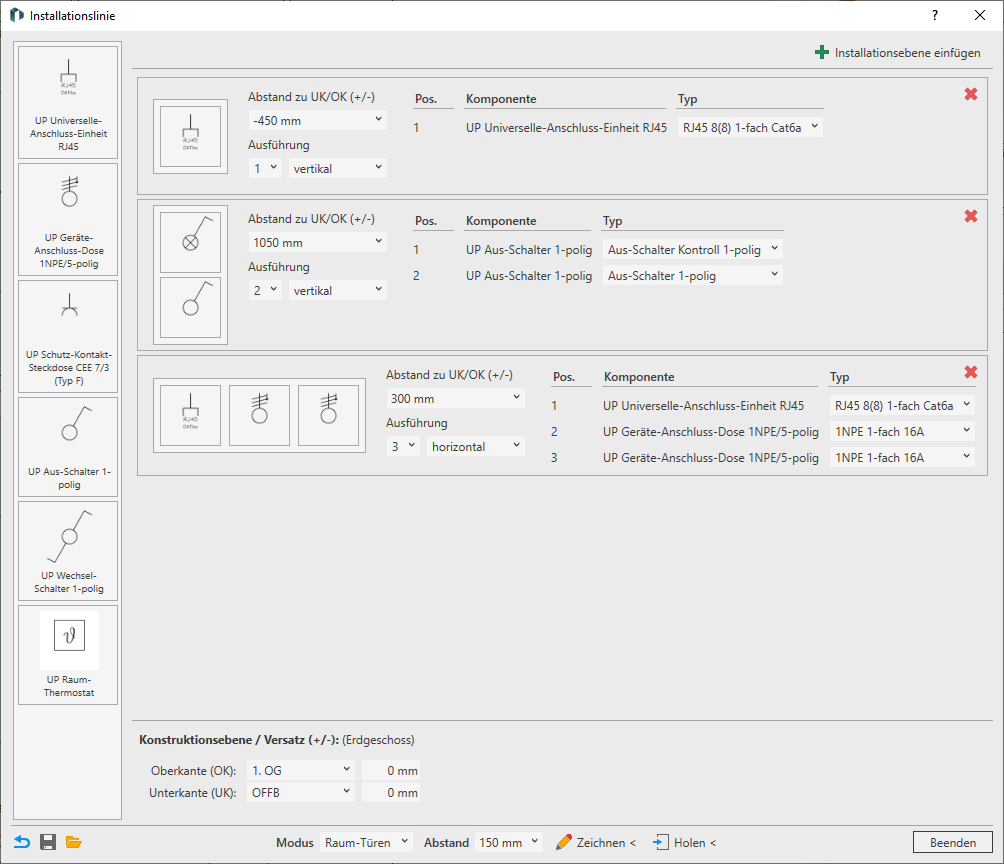Open the Aus-Schalter 1-polig type dropdown
The width and height of the screenshot is (1004, 864).
coord(693,276)
